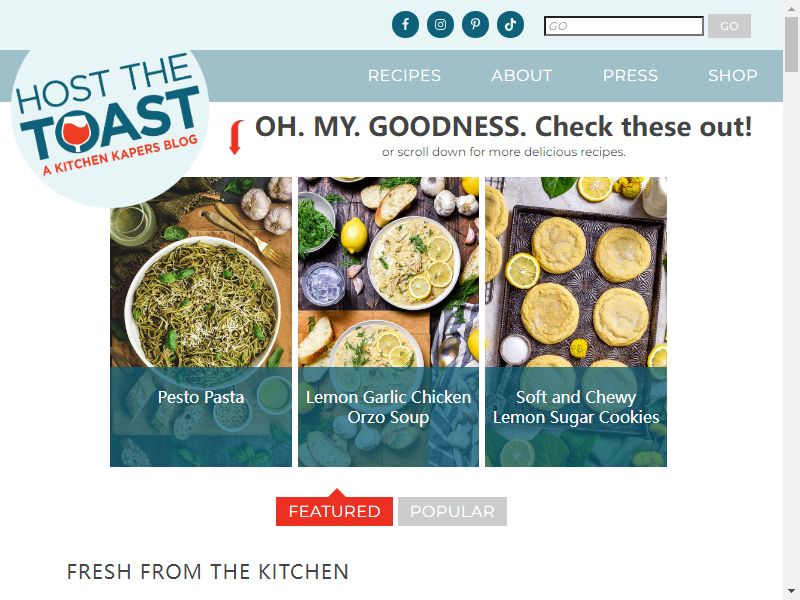This screenshot has width=800, height=600.
Task: Click the lemon sugar cookies tray photo
Action: click(576, 272)
